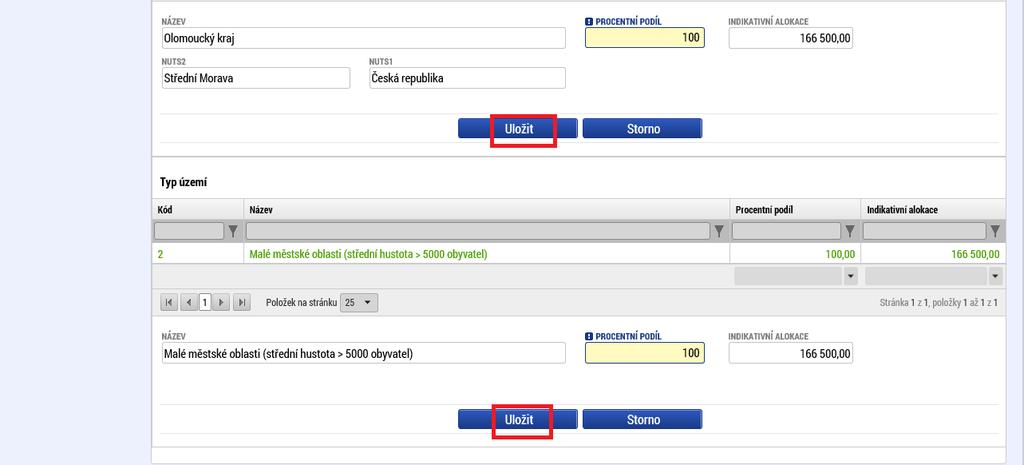This screenshot has height=465, width=1024.
Task: Click the 100,00 percent cell in the table
Action: pos(795,254)
